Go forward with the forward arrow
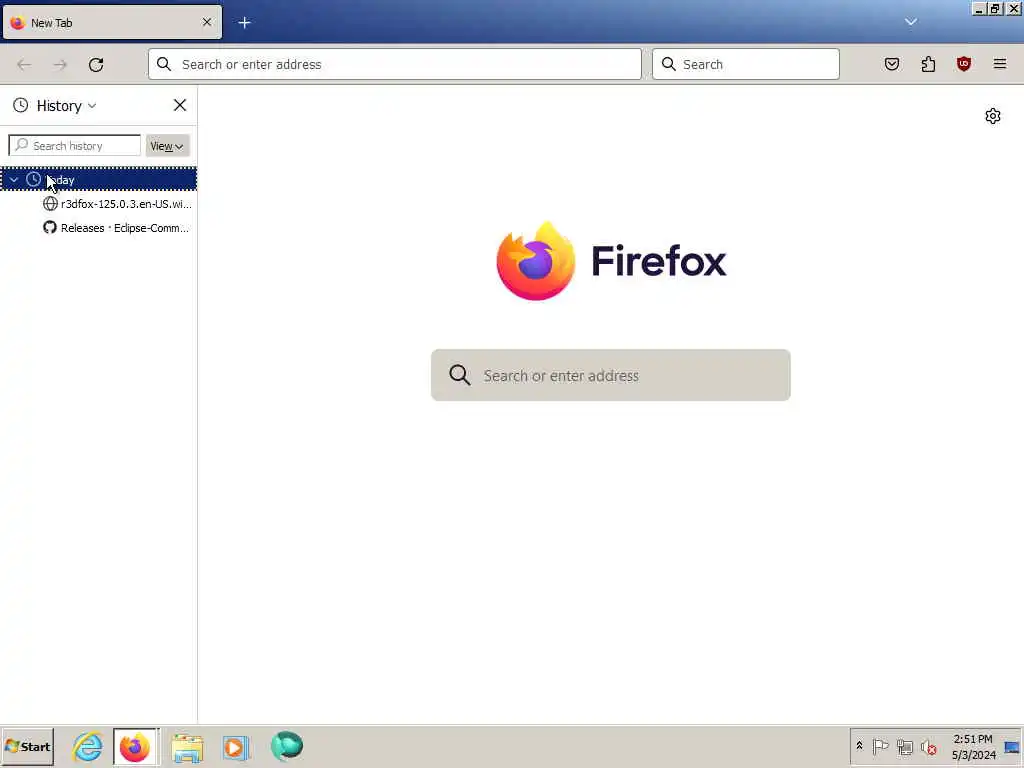 [60, 65]
